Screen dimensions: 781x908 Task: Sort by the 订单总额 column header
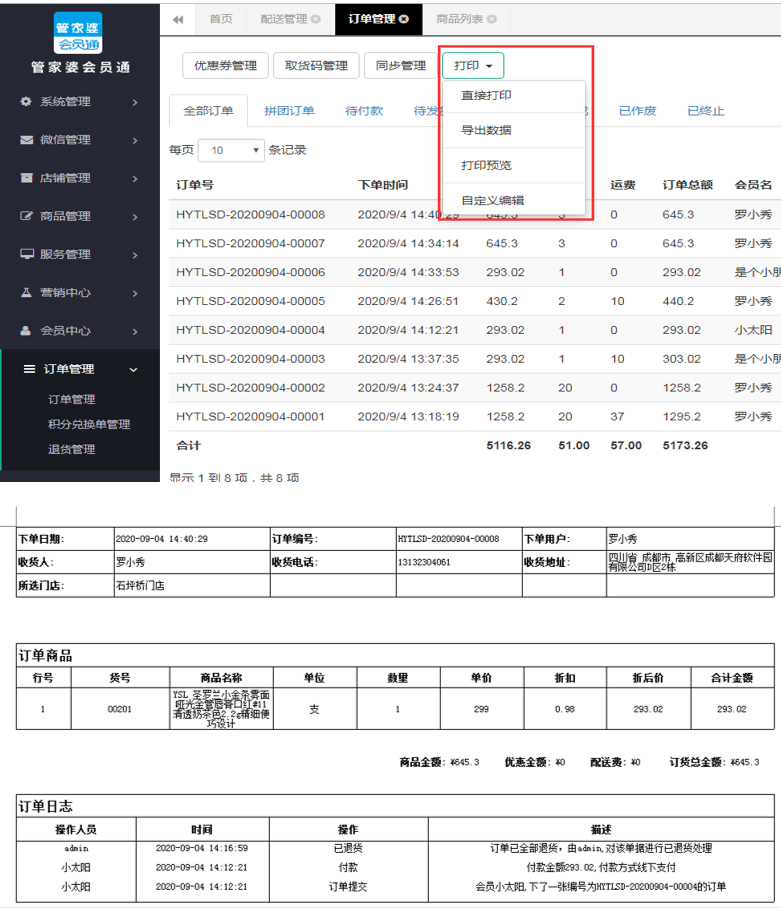[x=688, y=185]
